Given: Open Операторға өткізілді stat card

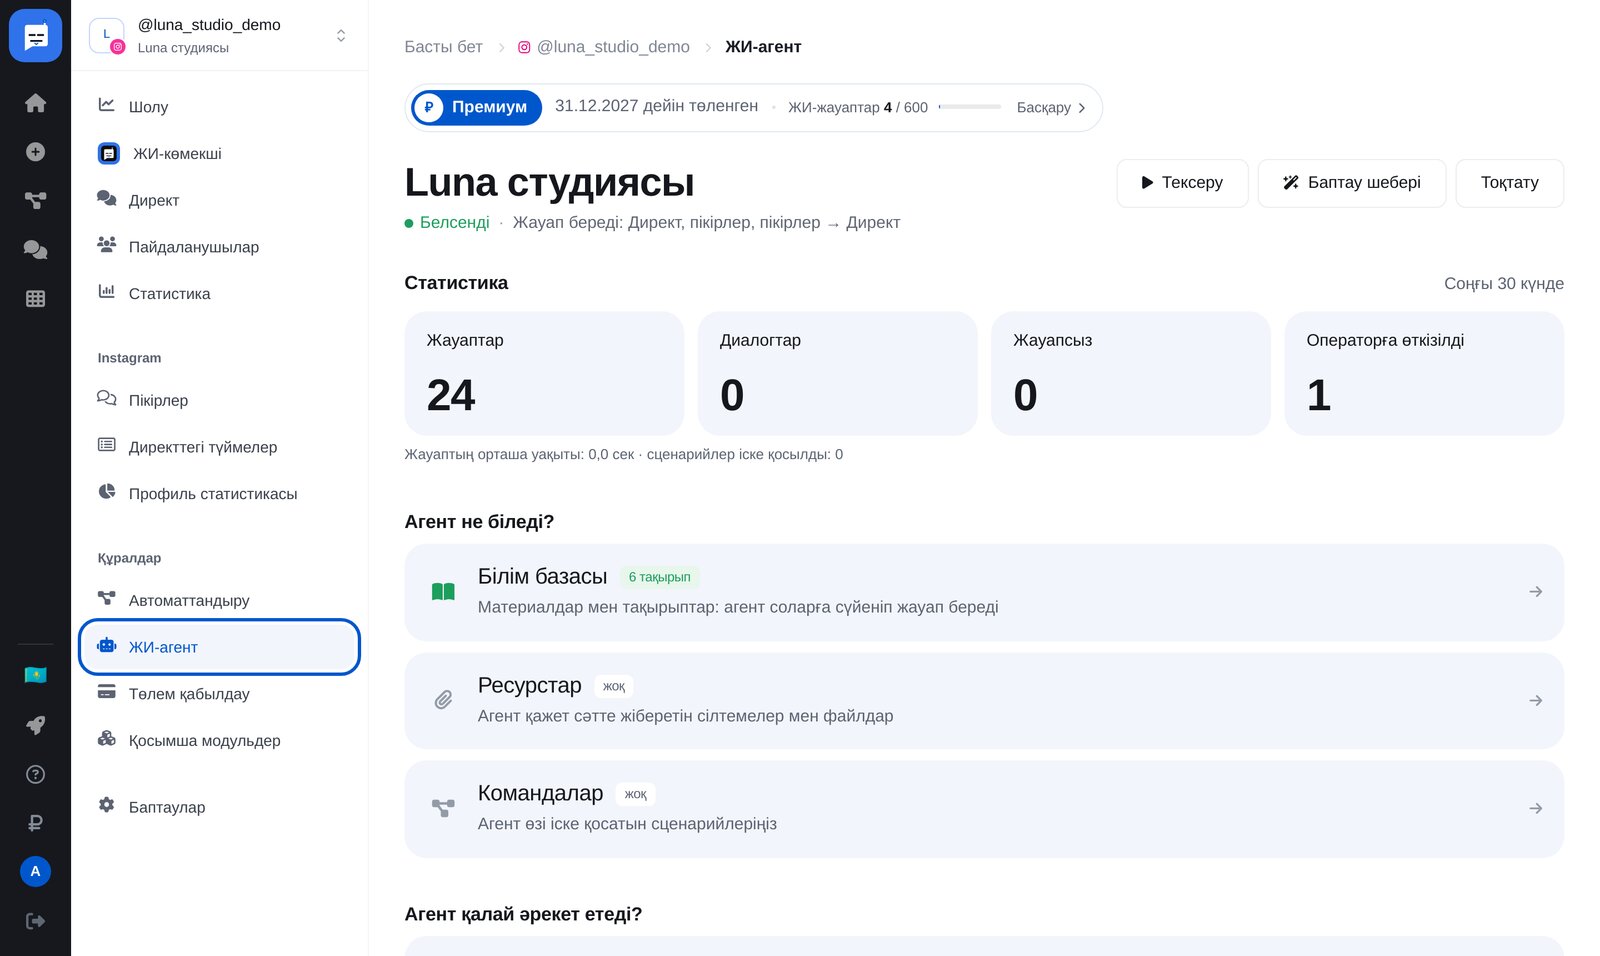Looking at the screenshot, I should [x=1424, y=373].
